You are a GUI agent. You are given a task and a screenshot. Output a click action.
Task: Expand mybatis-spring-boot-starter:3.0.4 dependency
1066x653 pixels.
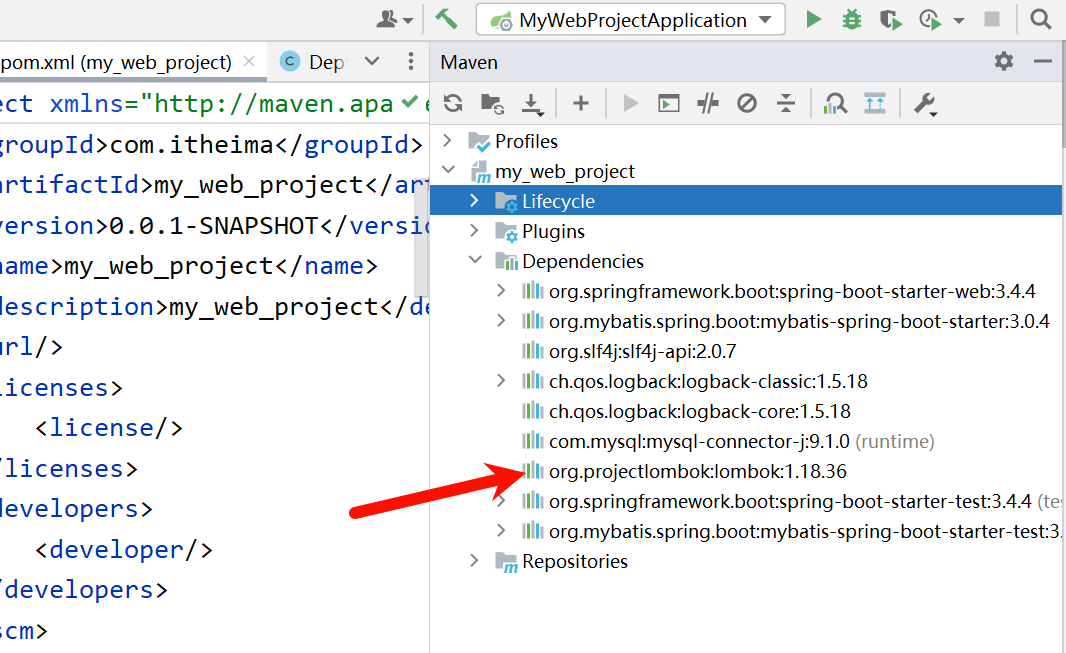coord(501,320)
